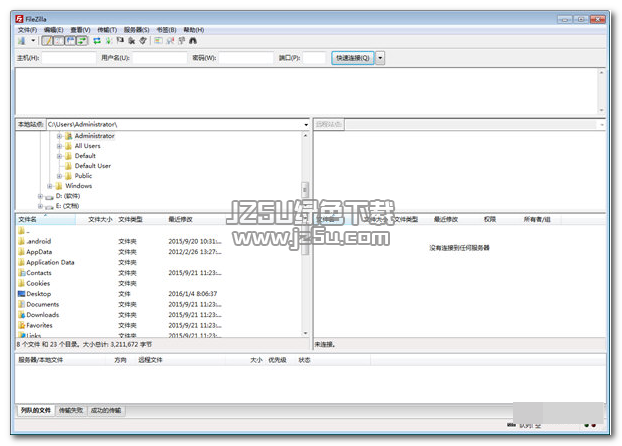This screenshot has width=622, height=446.
Task: Toggle the remote directory tree display
Action: [70, 40]
